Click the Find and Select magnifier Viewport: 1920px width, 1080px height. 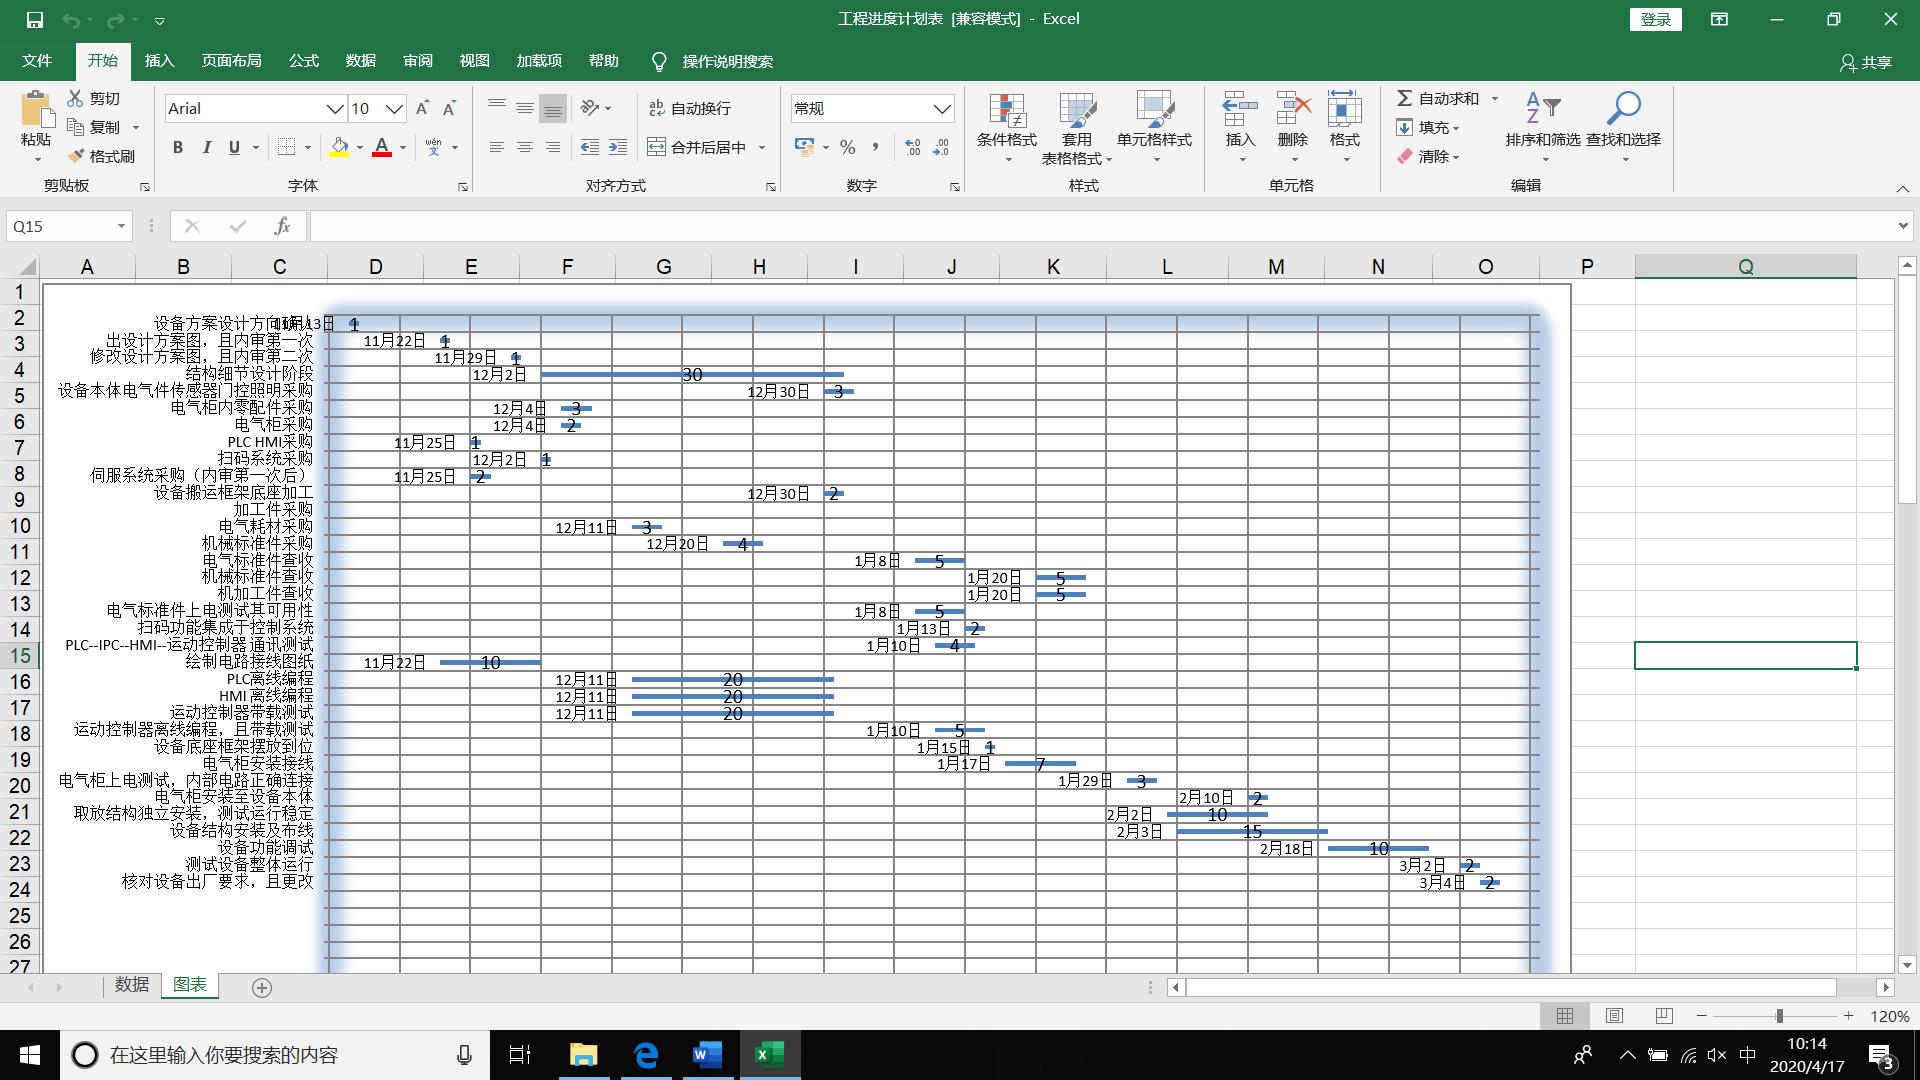pyautogui.click(x=1623, y=108)
